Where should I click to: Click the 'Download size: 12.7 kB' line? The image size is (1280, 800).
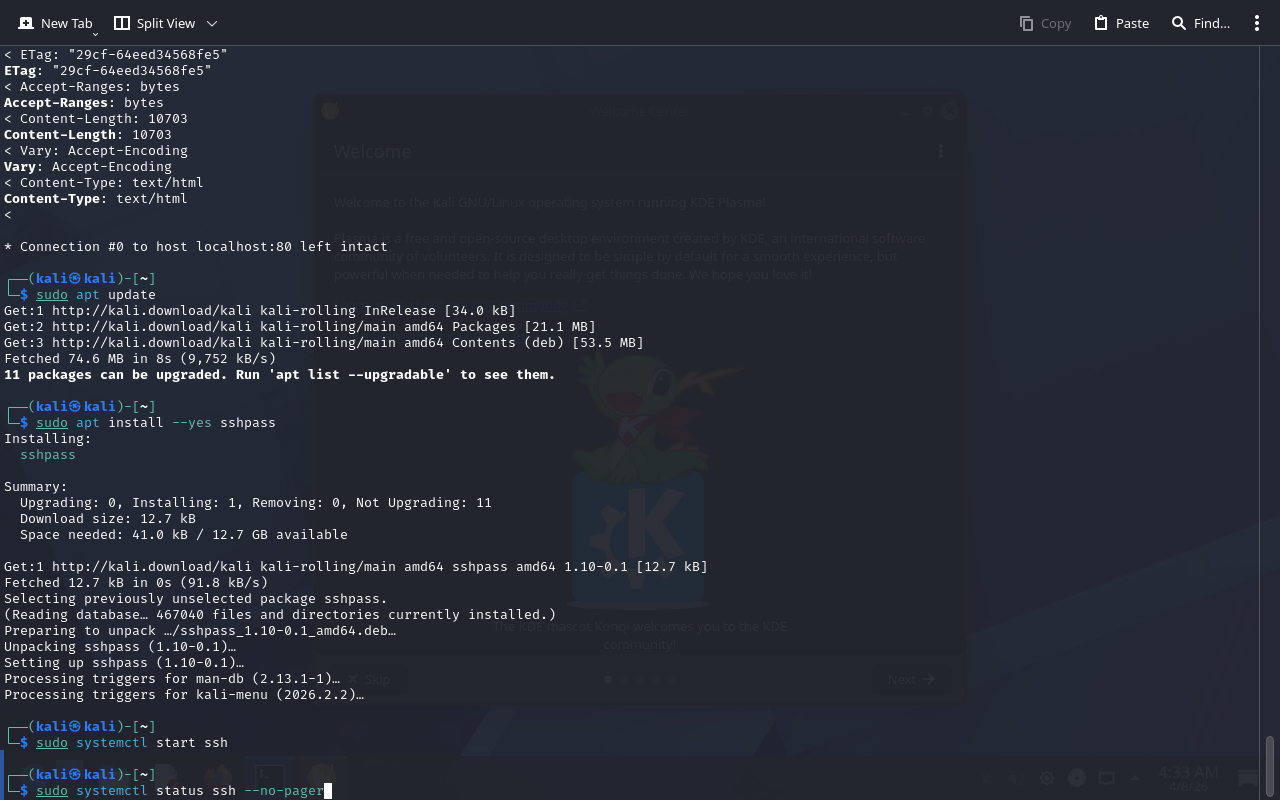108,519
